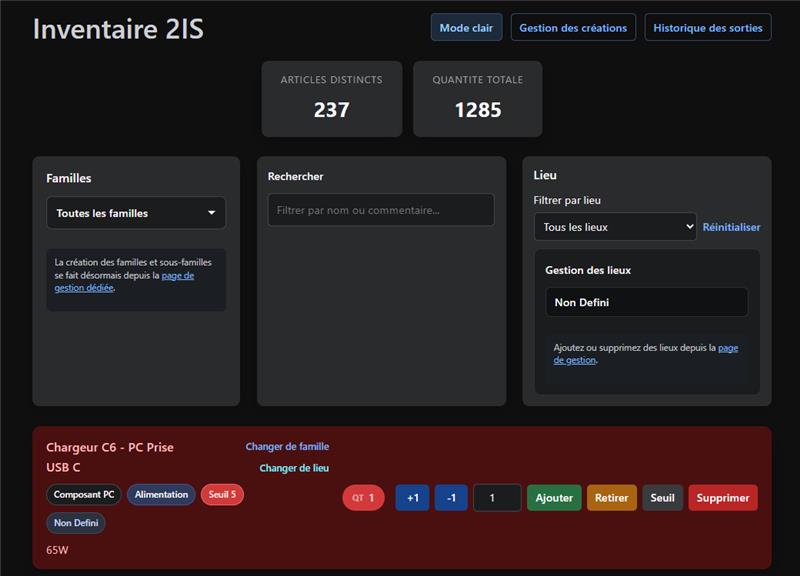Click Changer de famille link

287,447
